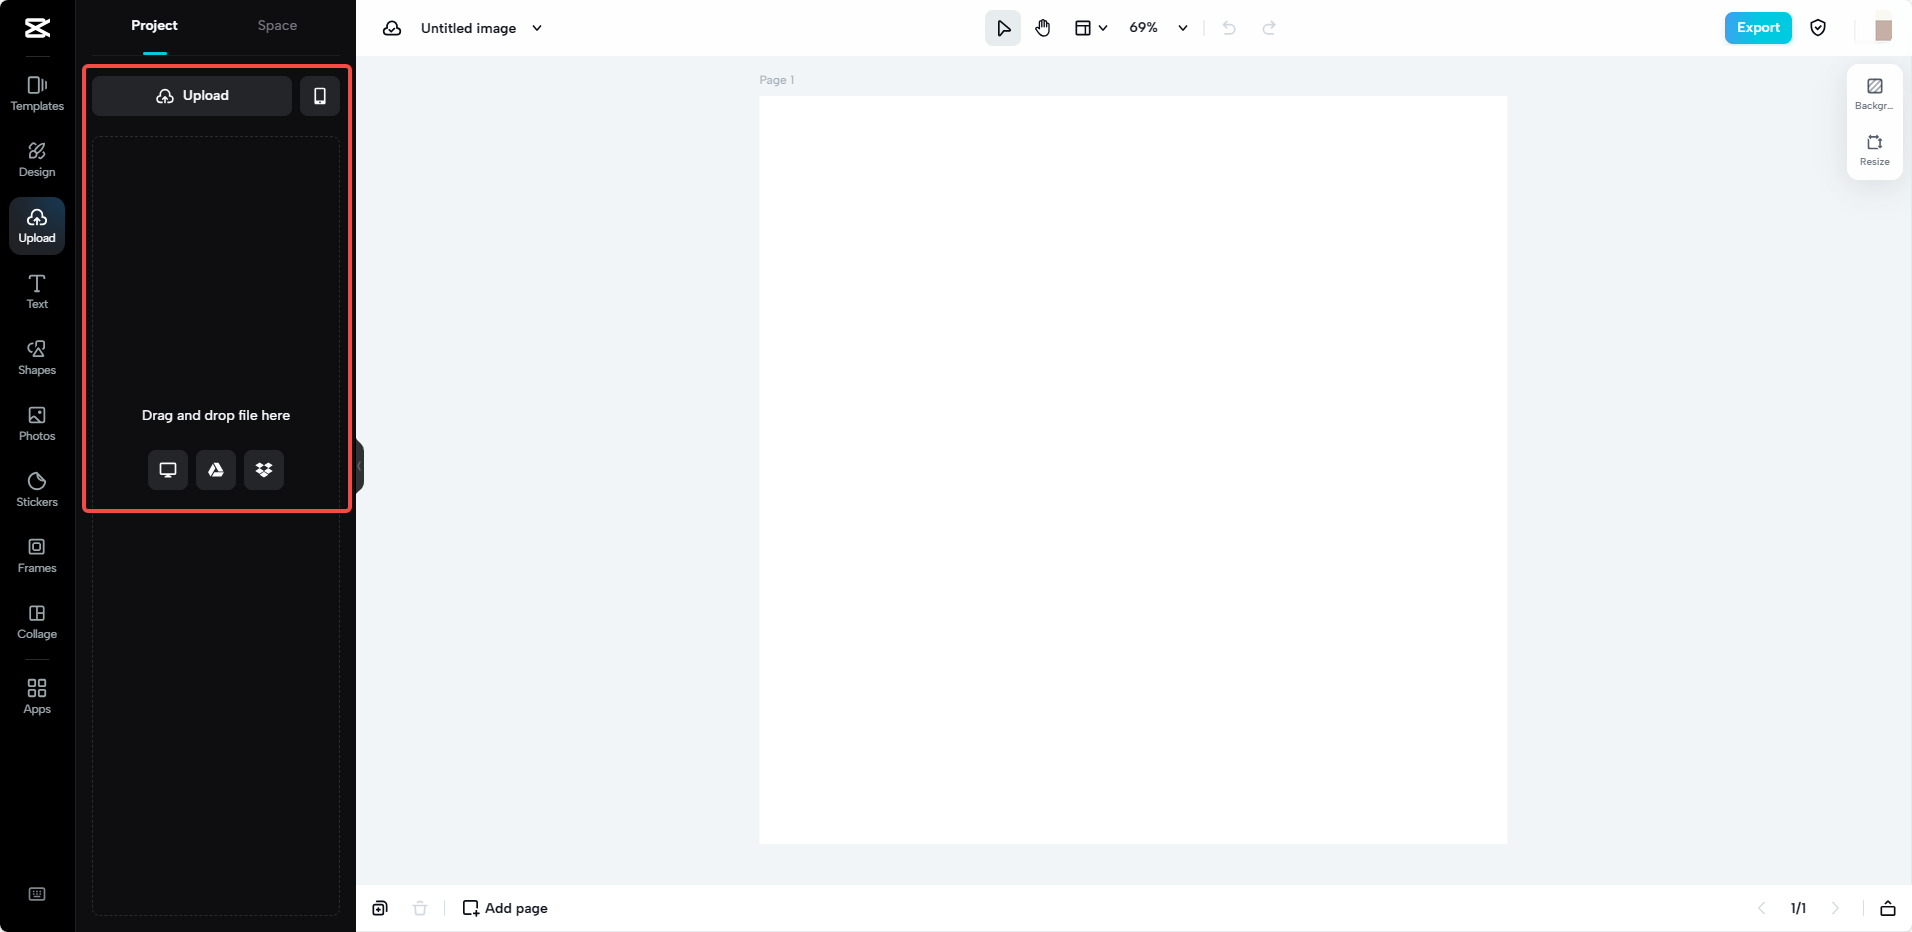The width and height of the screenshot is (1912, 932).
Task: Open the Untitled image rename dropdown
Action: click(x=537, y=28)
